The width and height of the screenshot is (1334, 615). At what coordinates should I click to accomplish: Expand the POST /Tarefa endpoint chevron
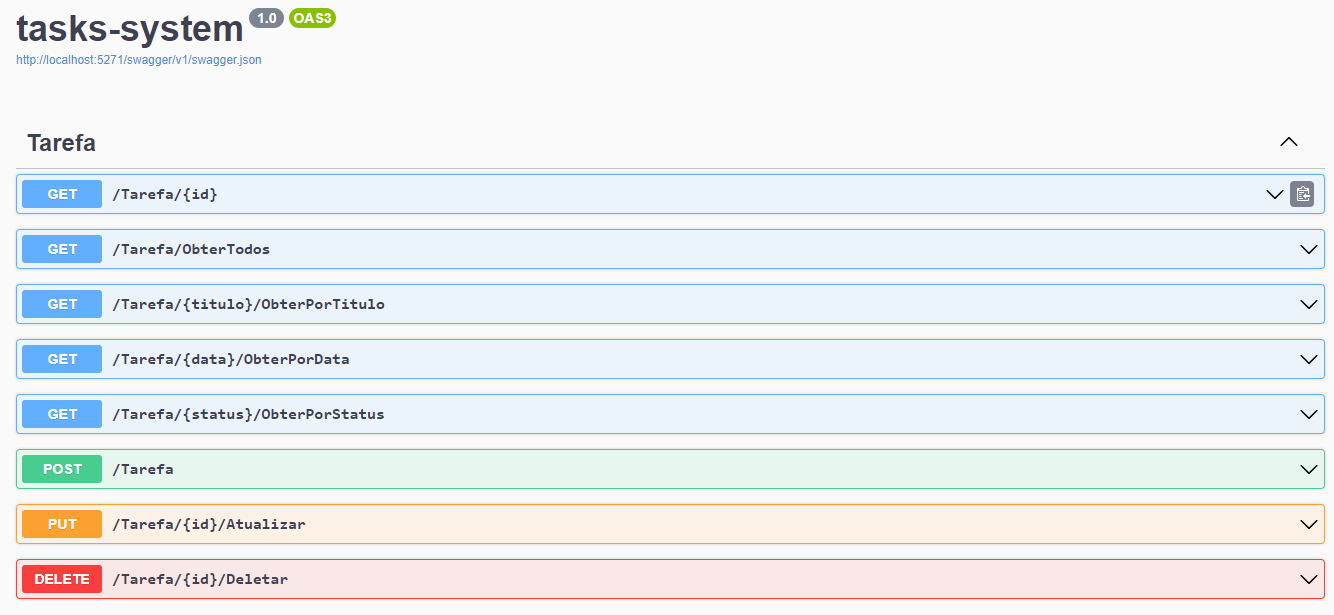pyautogui.click(x=1309, y=468)
